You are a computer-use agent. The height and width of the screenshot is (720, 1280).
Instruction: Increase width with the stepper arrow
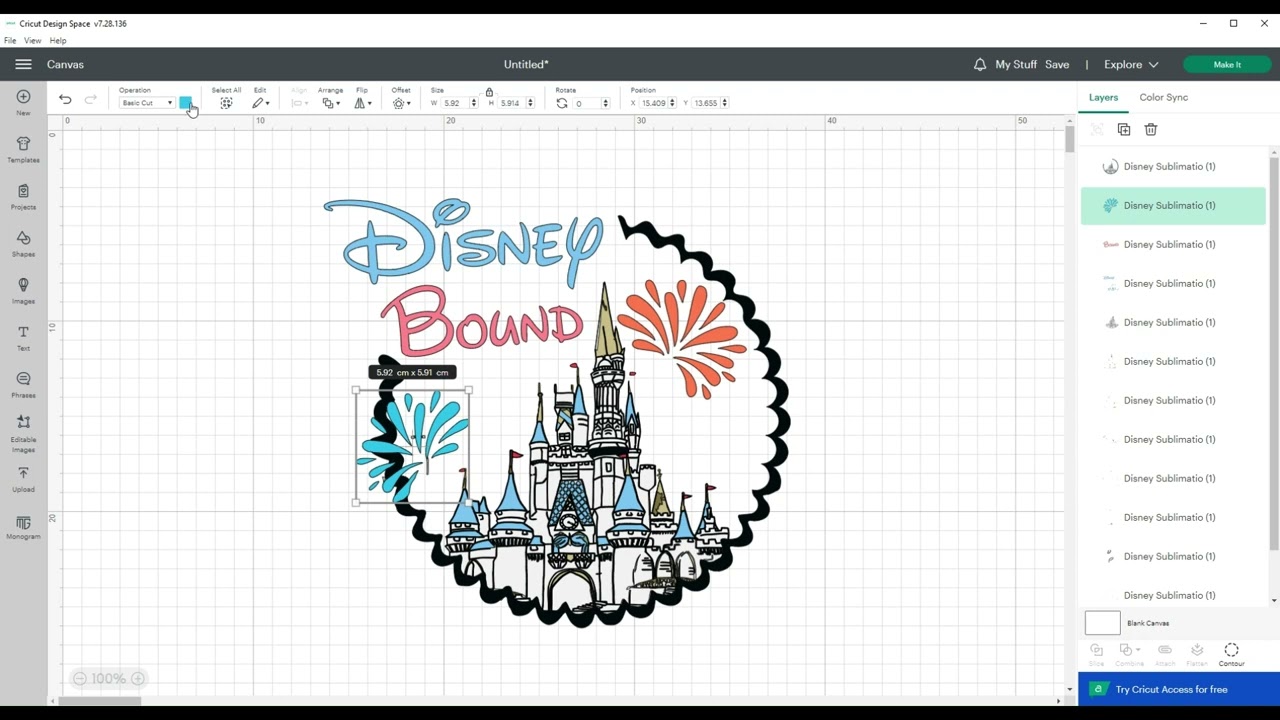[474, 100]
